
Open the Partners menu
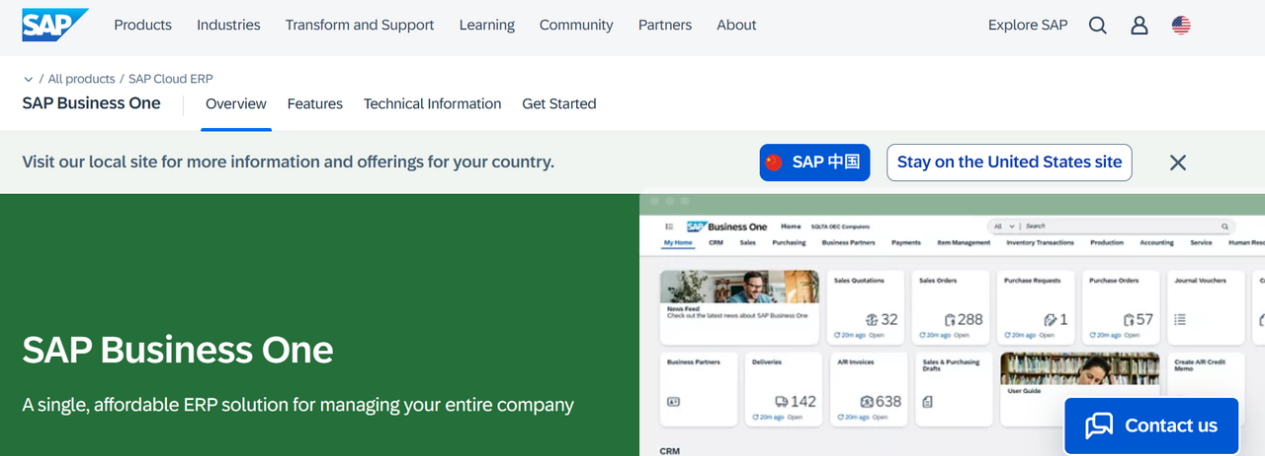pos(665,25)
